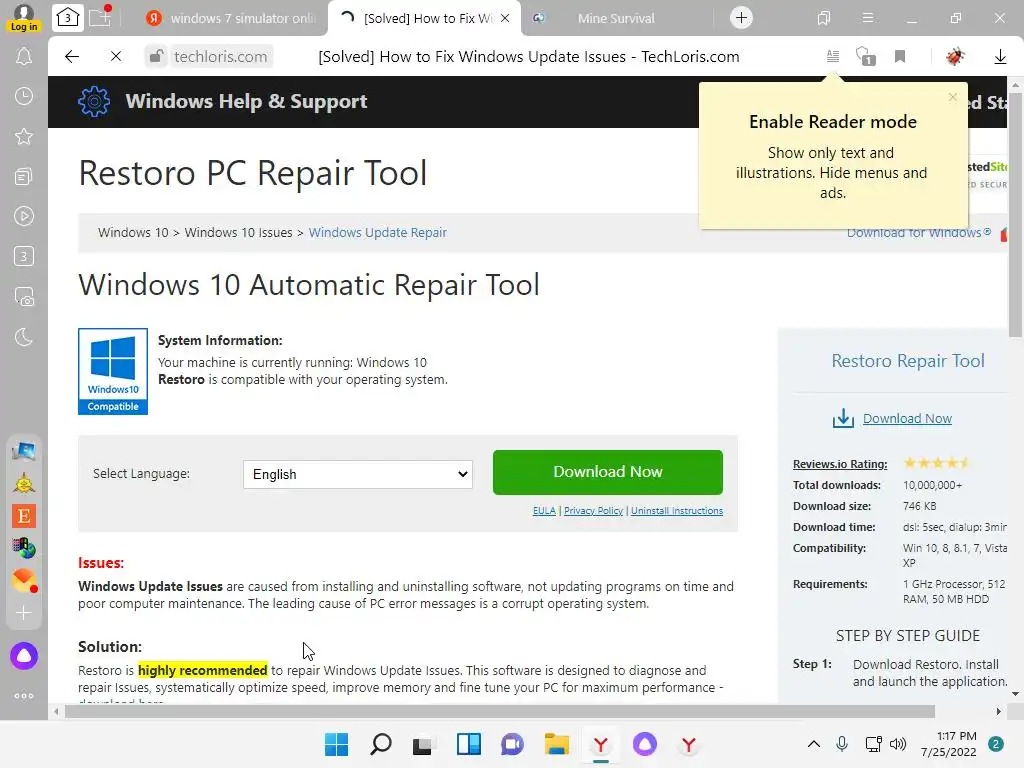
Task: Click the green Download Now button
Action: point(608,472)
